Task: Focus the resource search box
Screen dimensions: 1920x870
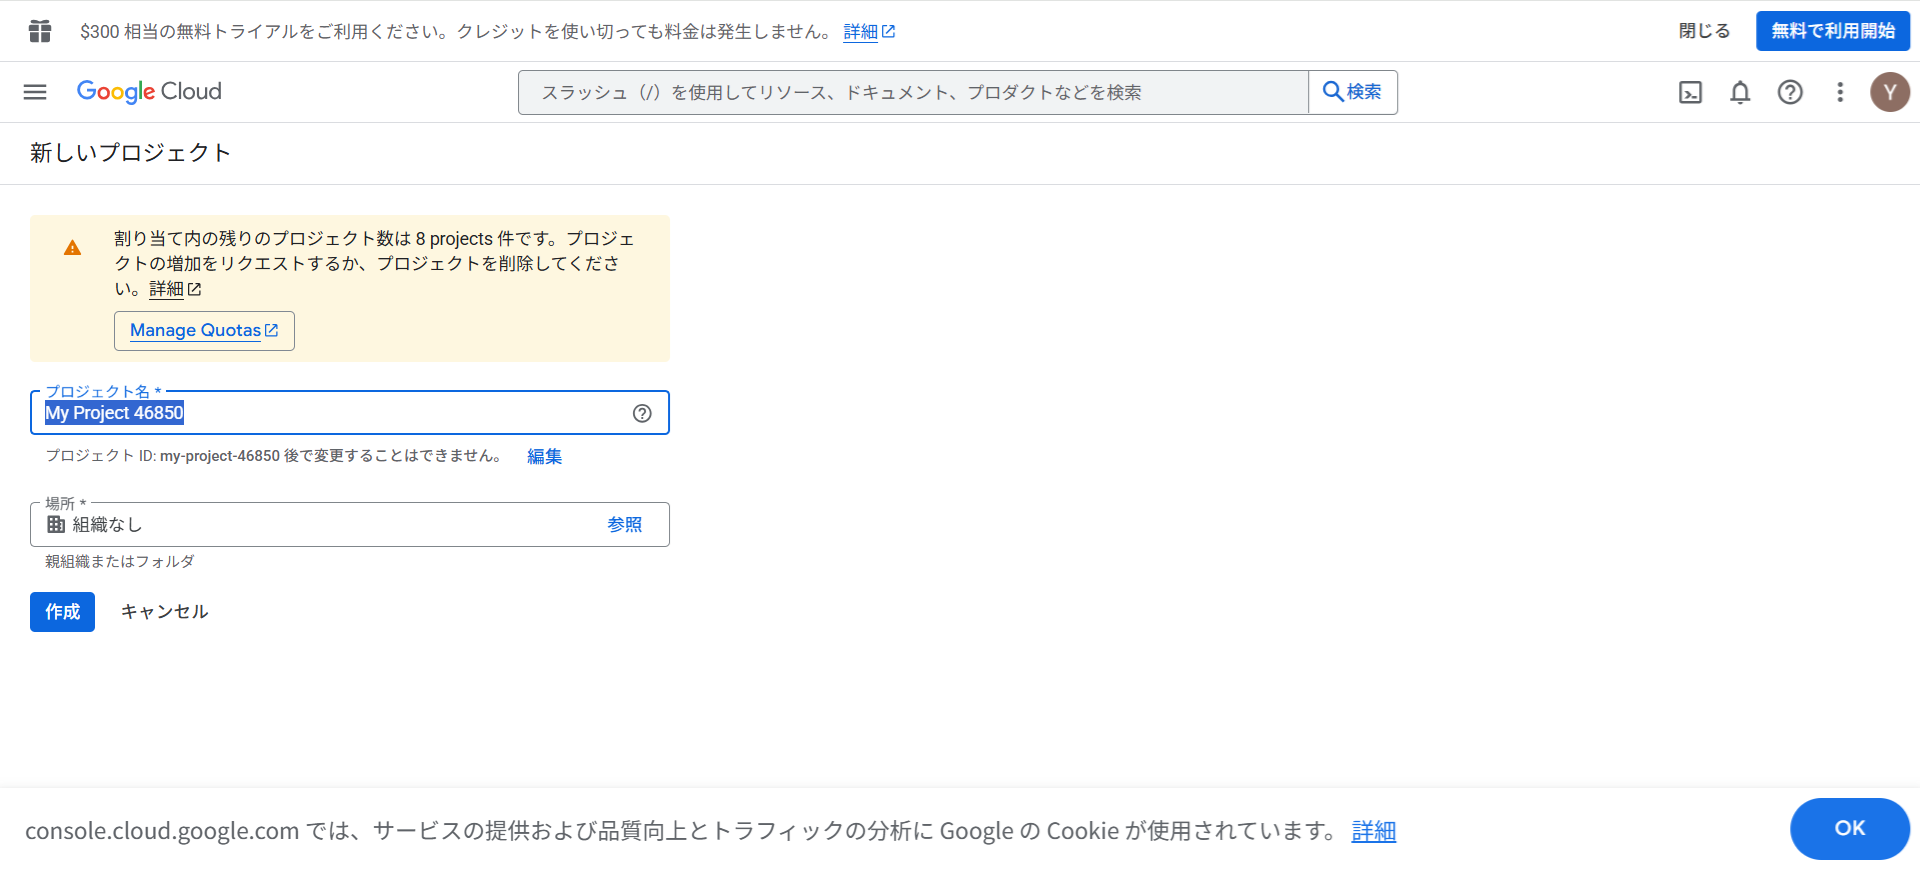Action: [x=912, y=92]
